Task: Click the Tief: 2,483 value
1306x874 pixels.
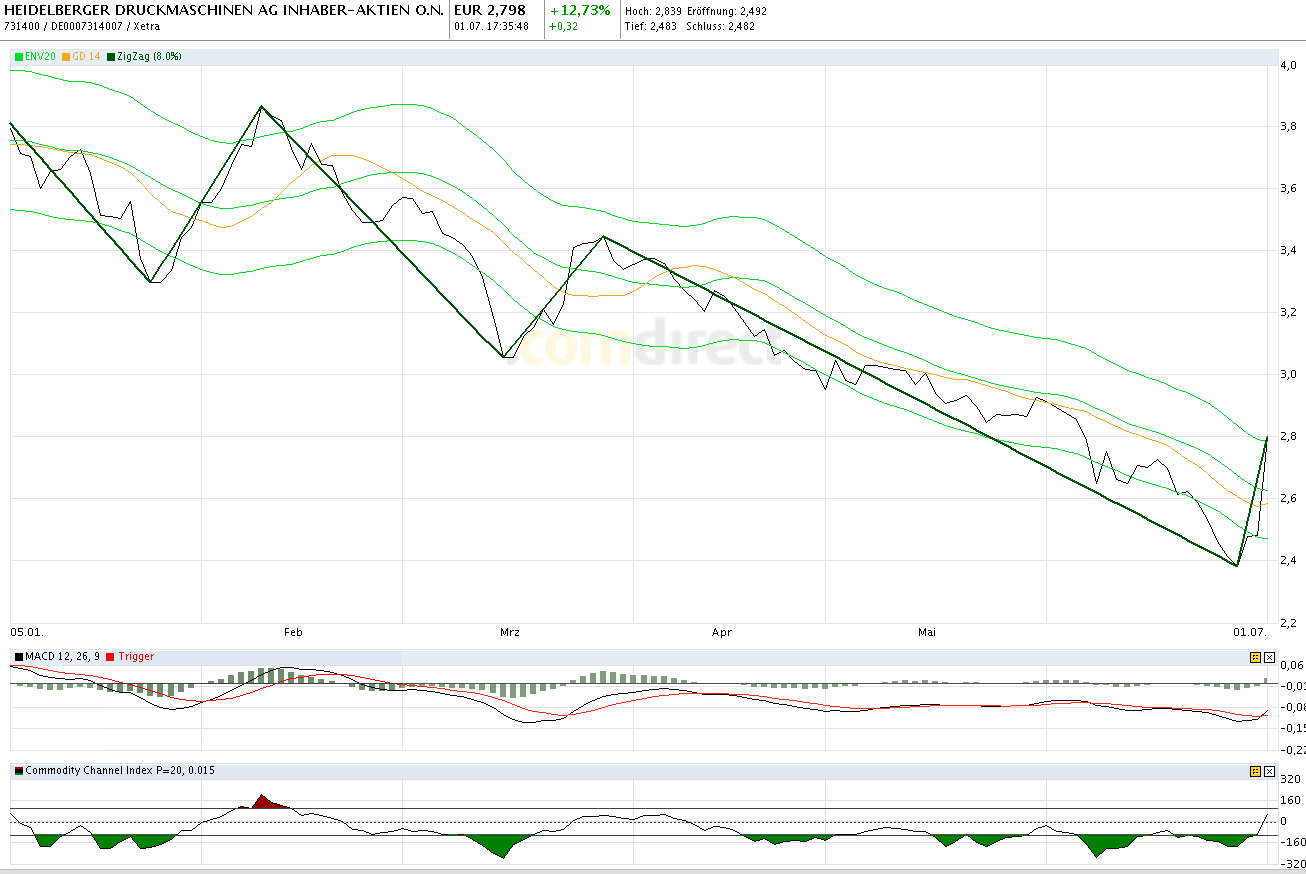Action: click(653, 26)
